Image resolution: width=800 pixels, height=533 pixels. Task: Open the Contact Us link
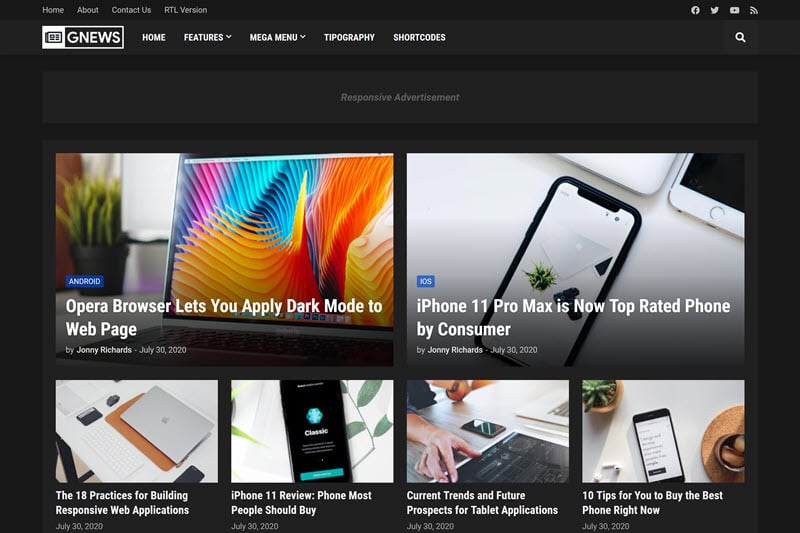click(x=131, y=10)
